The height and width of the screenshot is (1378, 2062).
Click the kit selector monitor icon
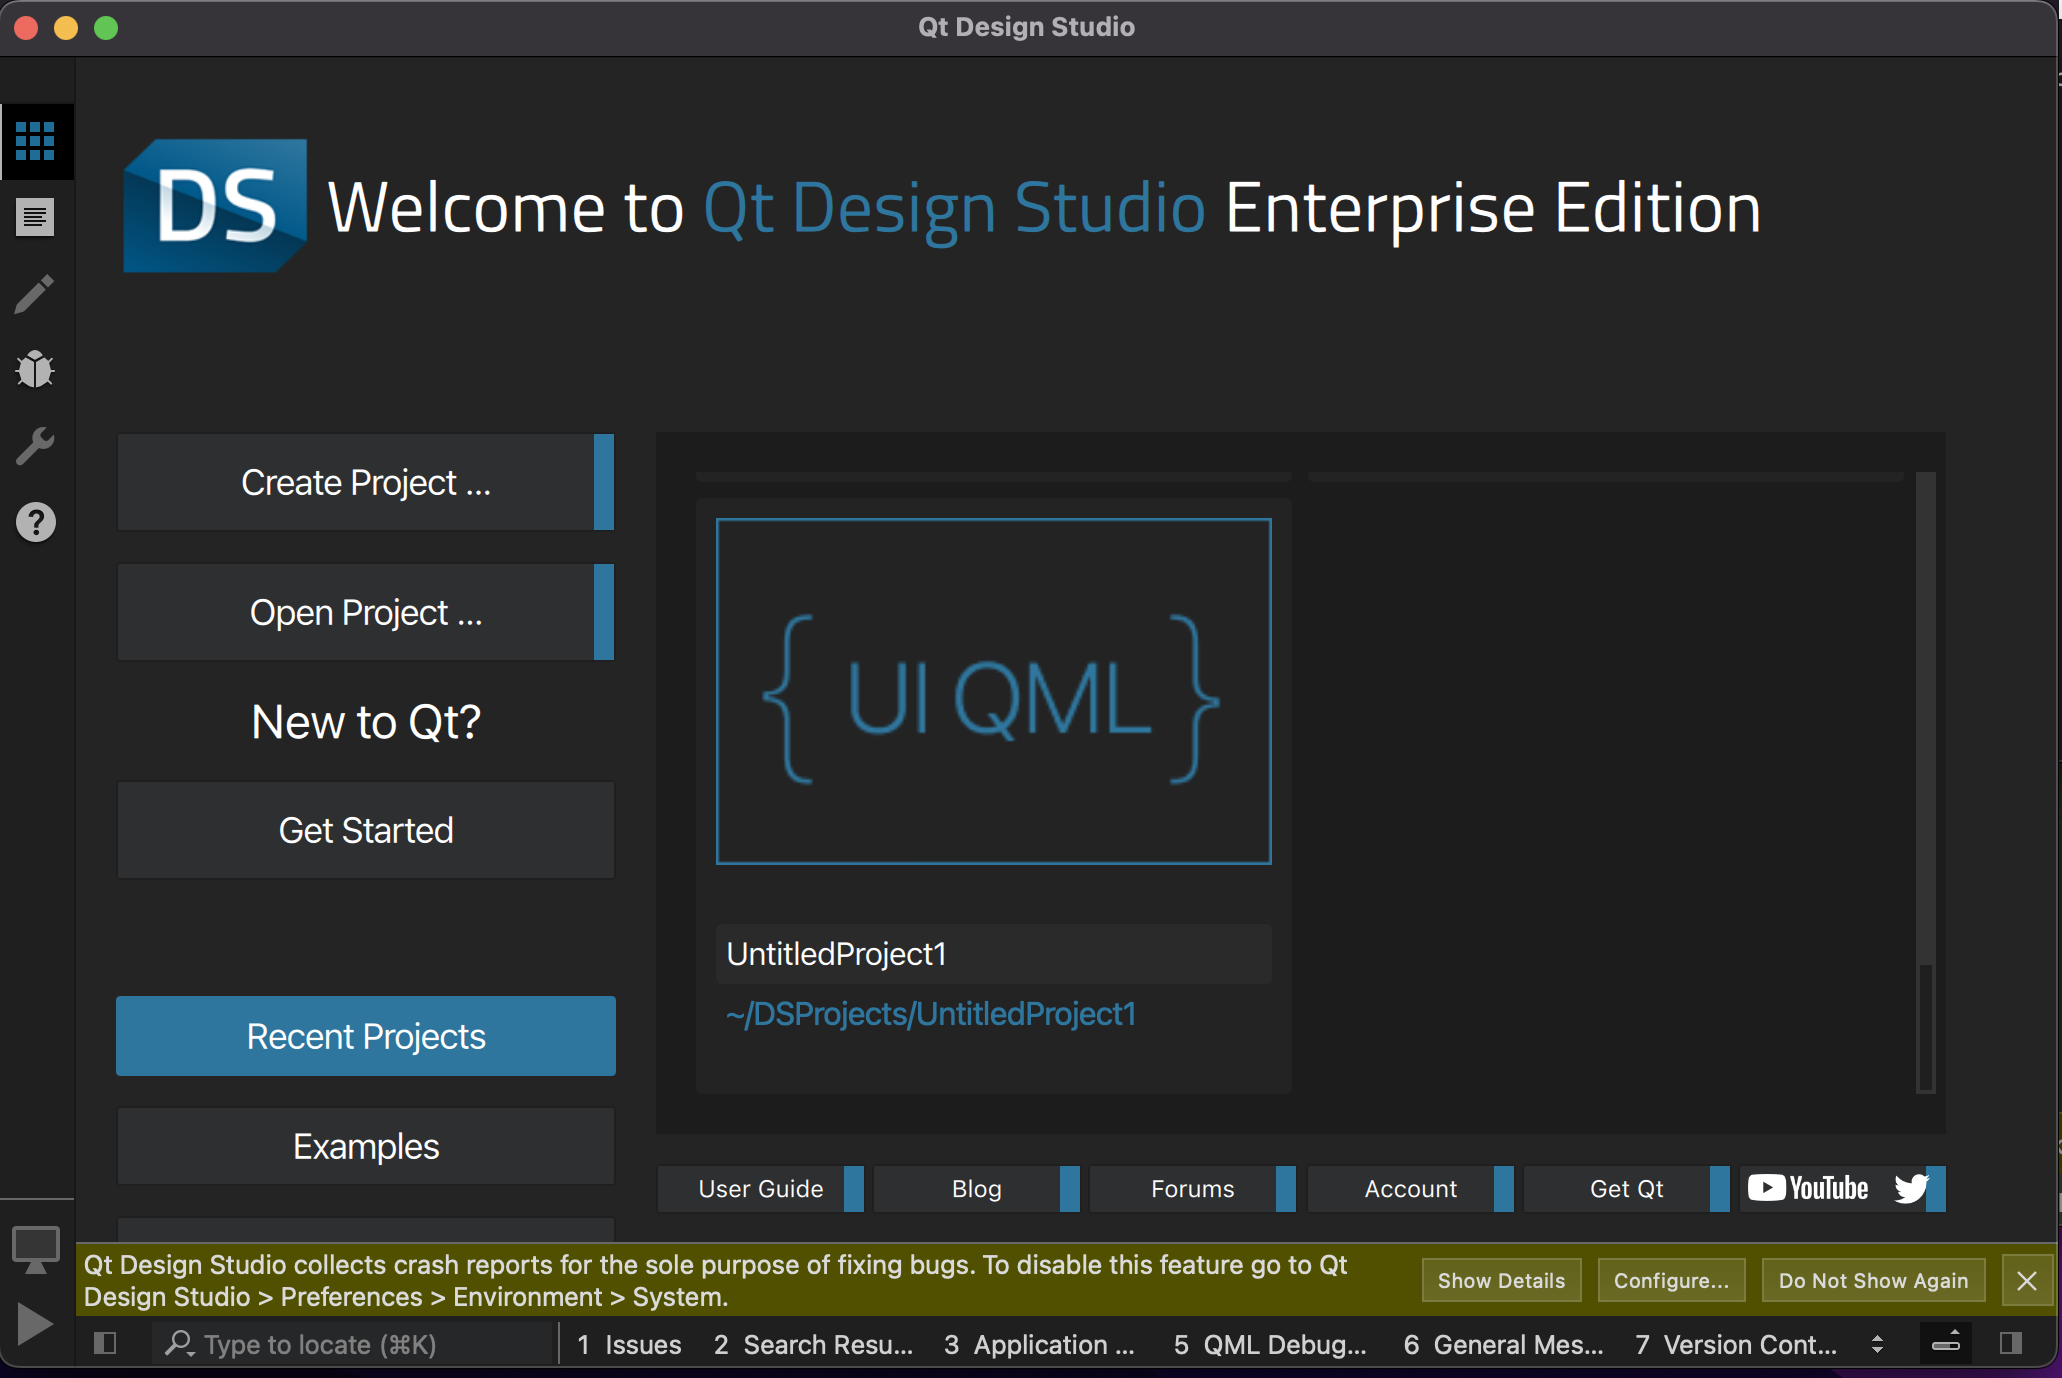[35, 1249]
